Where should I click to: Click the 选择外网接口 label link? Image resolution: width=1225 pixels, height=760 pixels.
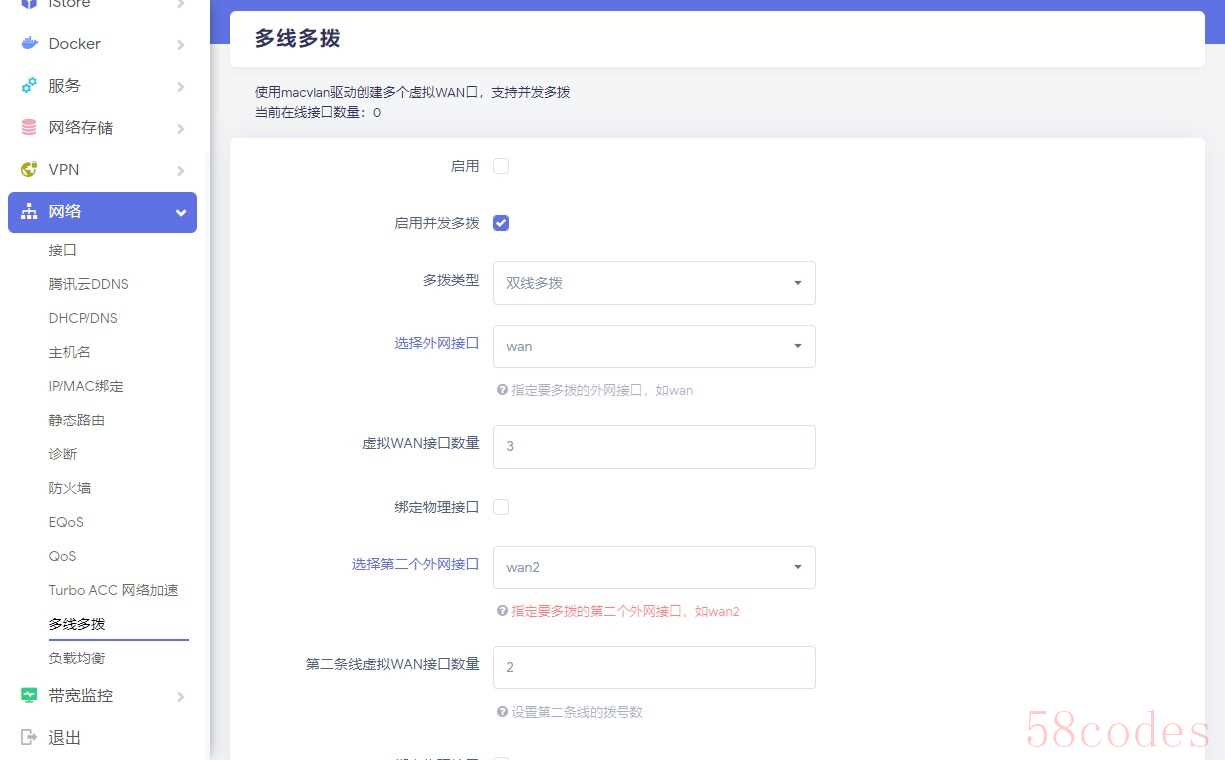click(x=437, y=343)
